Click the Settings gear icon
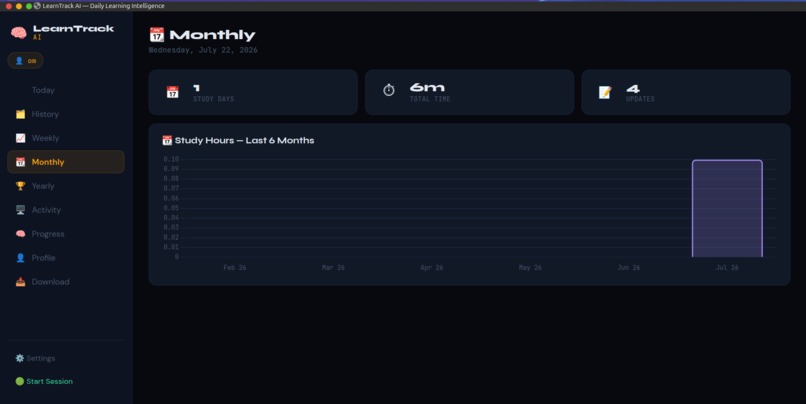Image resolution: width=806 pixels, height=404 pixels. coord(20,358)
